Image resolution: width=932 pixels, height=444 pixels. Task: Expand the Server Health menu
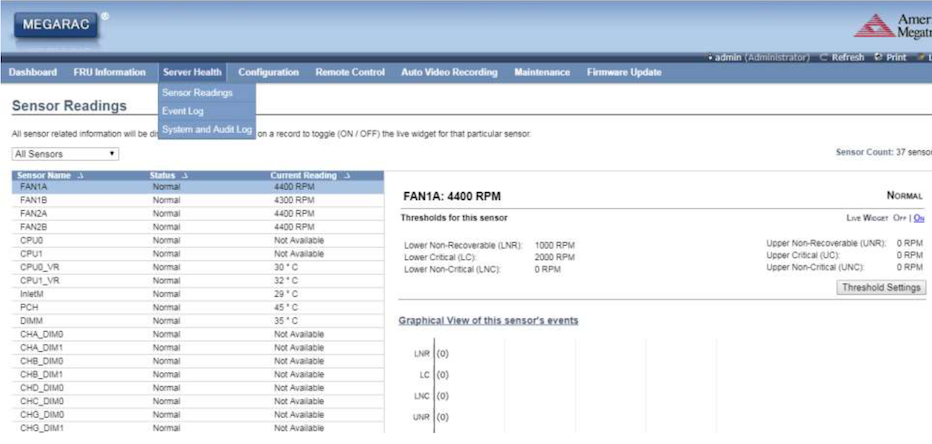[x=192, y=72]
